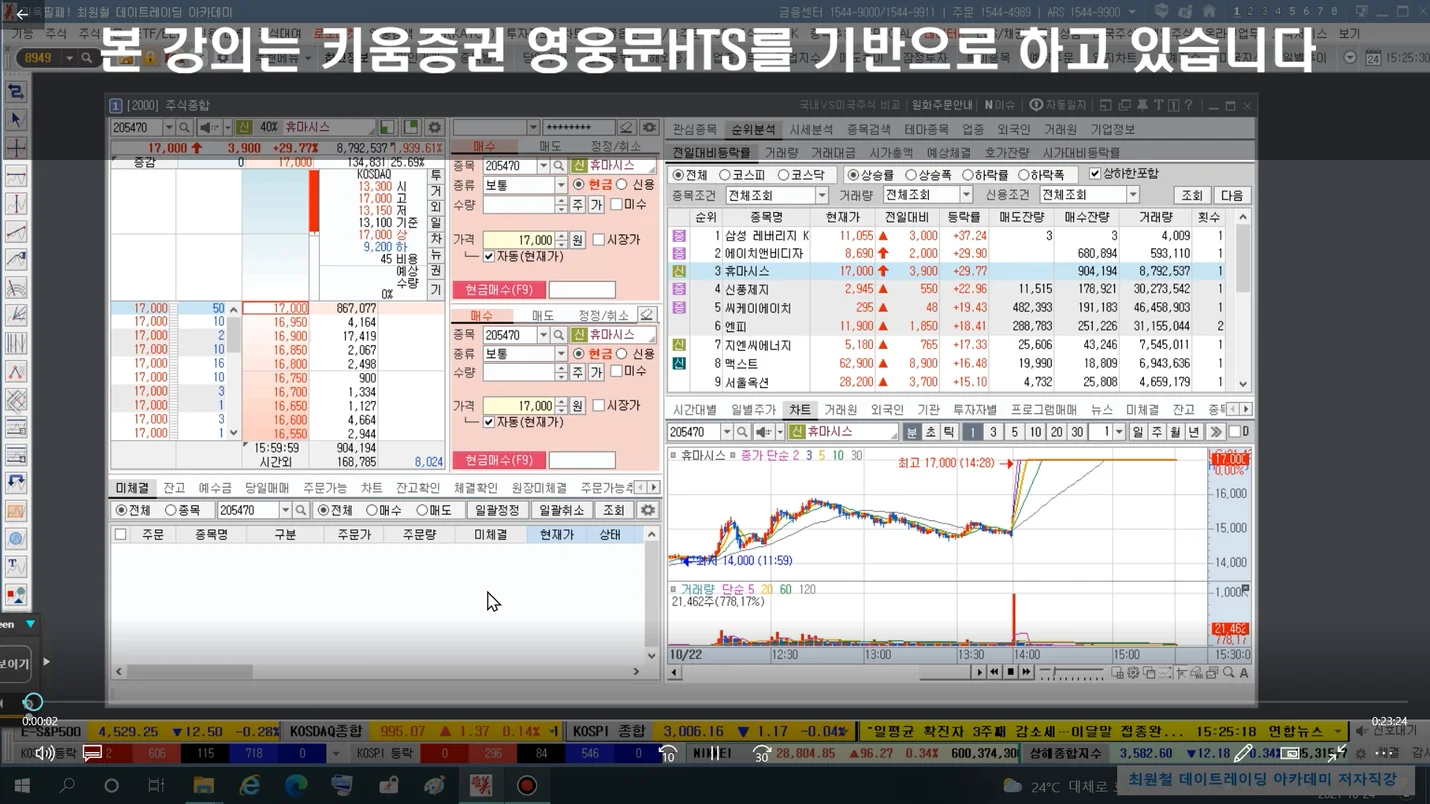Select the 분 (minute) chart button

coord(912,432)
